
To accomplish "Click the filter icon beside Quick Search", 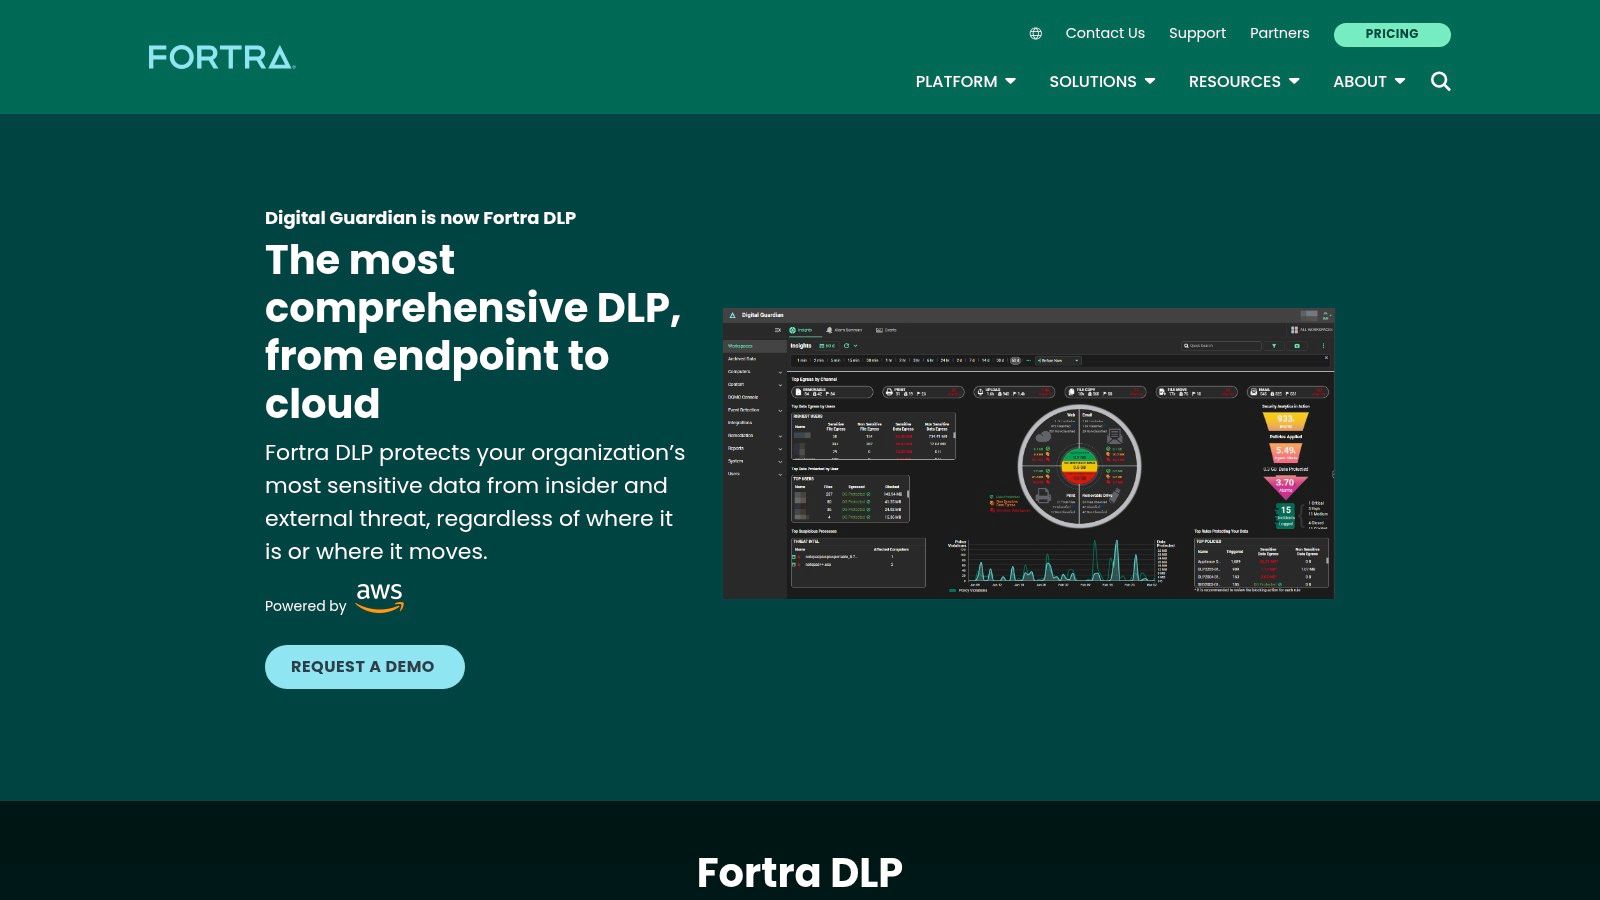I will click(x=1275, y=346).
